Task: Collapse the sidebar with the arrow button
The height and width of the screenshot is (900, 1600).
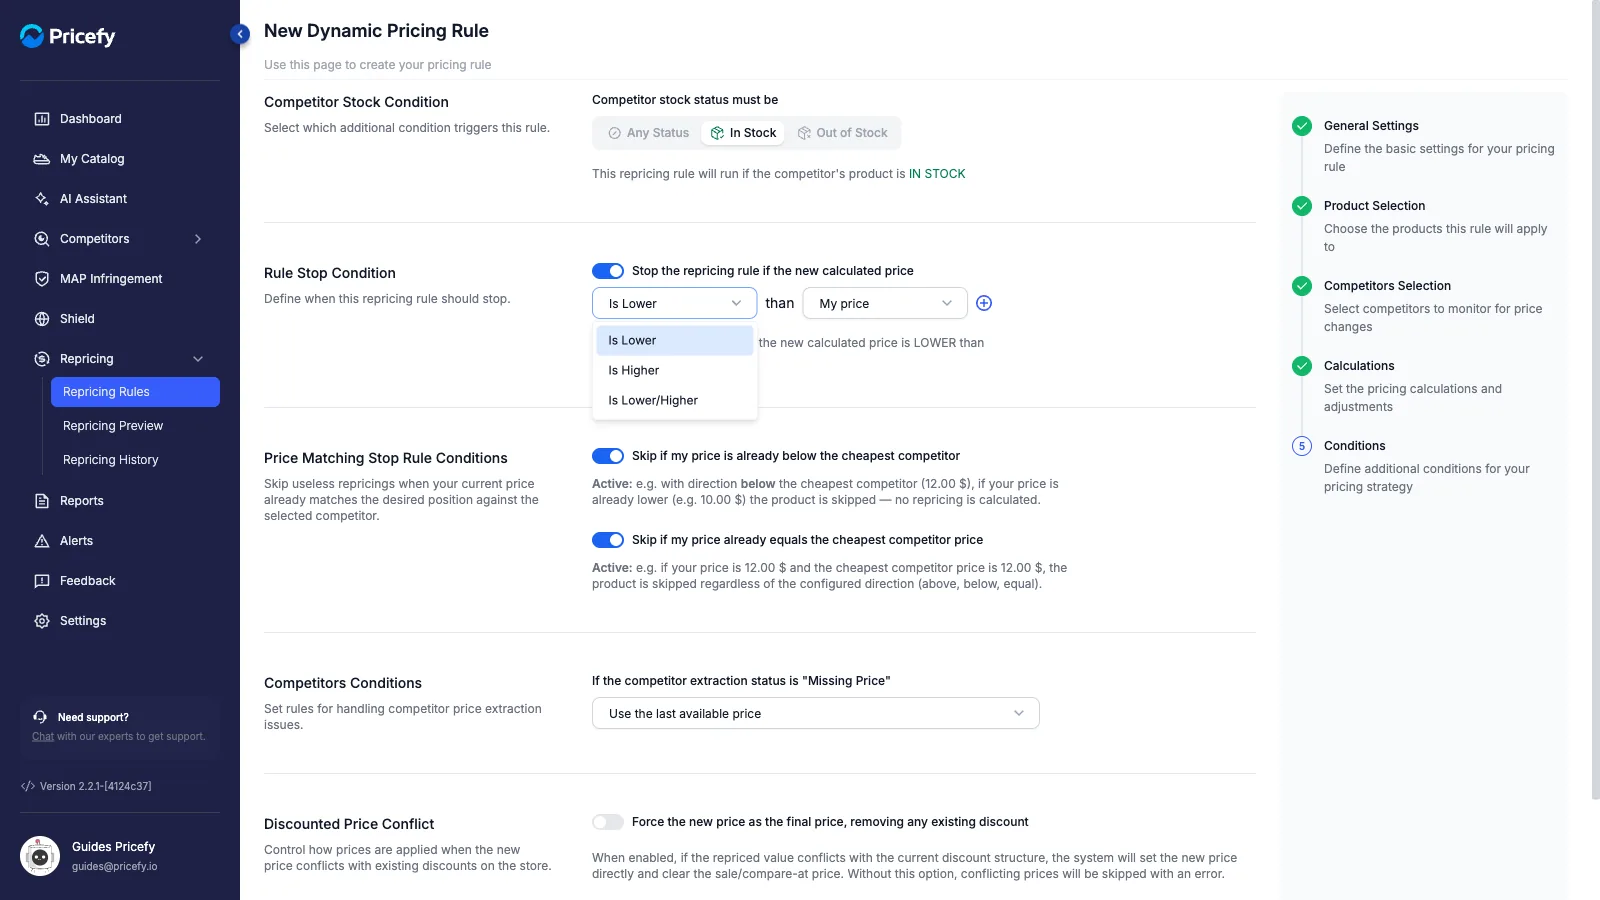Action: (240, 34)
